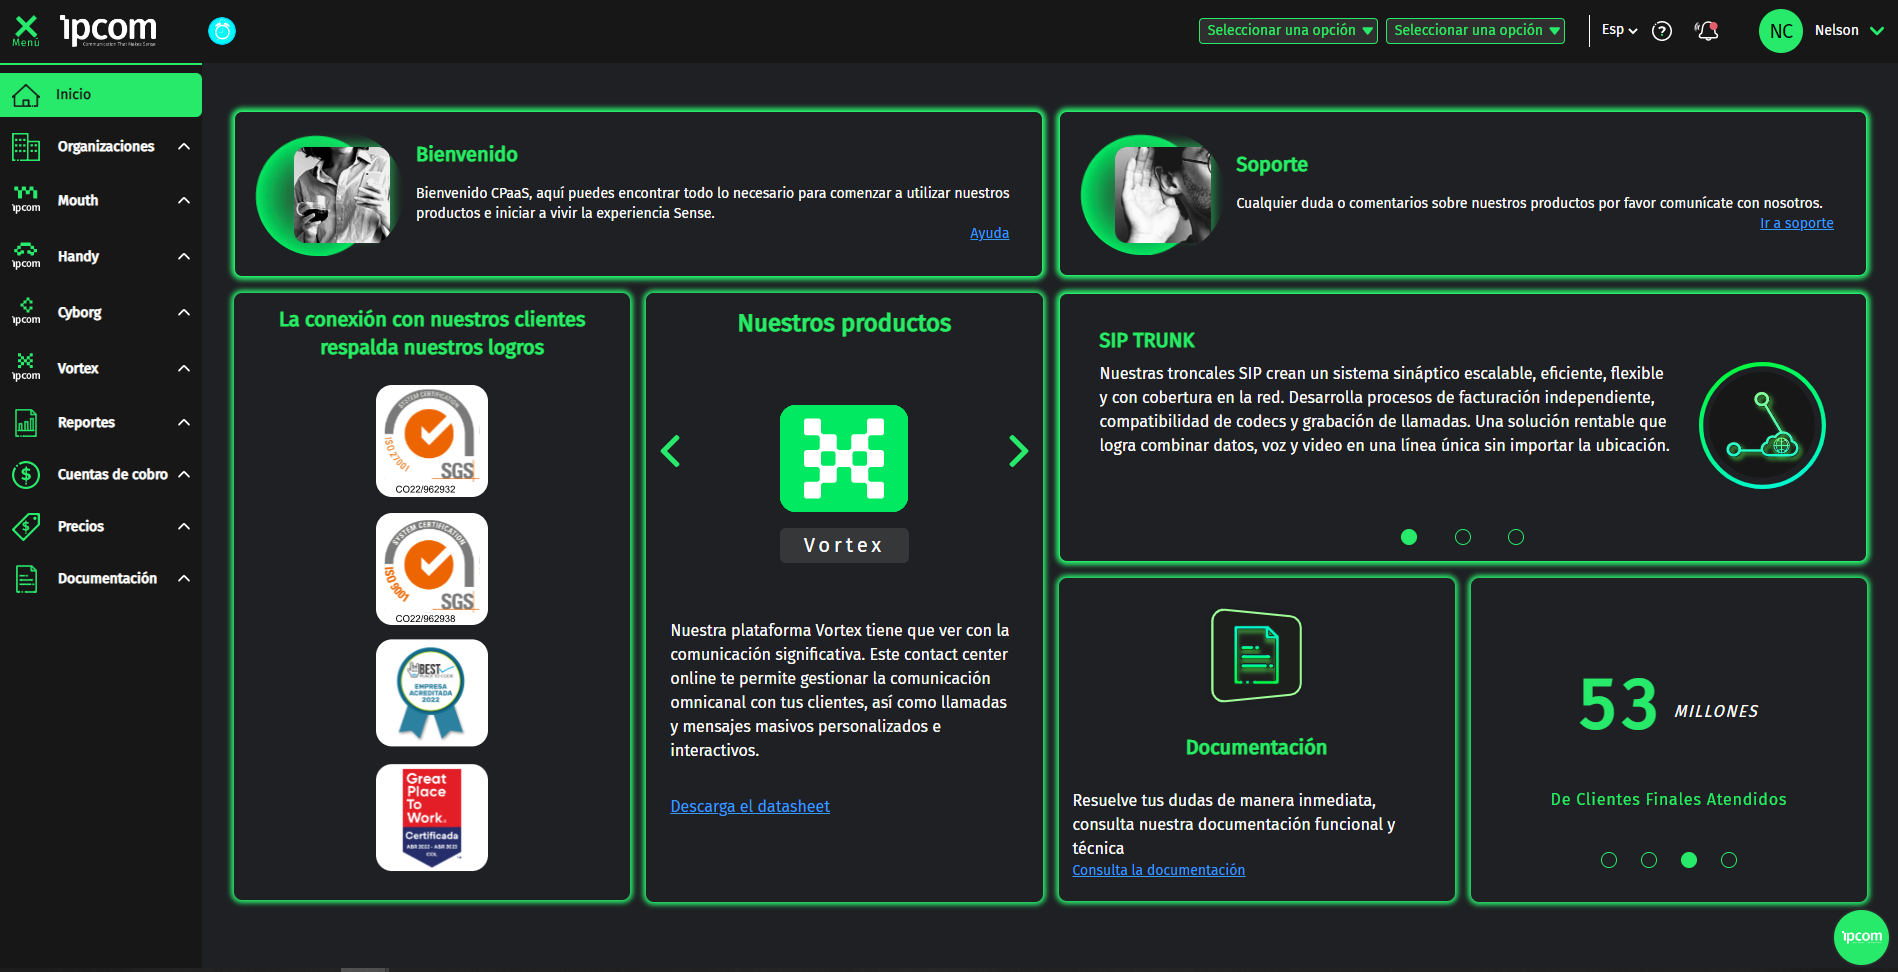This screenshot has width=1898, height=972.
Task: Click the Handy product icon
Action: point(26,256)
